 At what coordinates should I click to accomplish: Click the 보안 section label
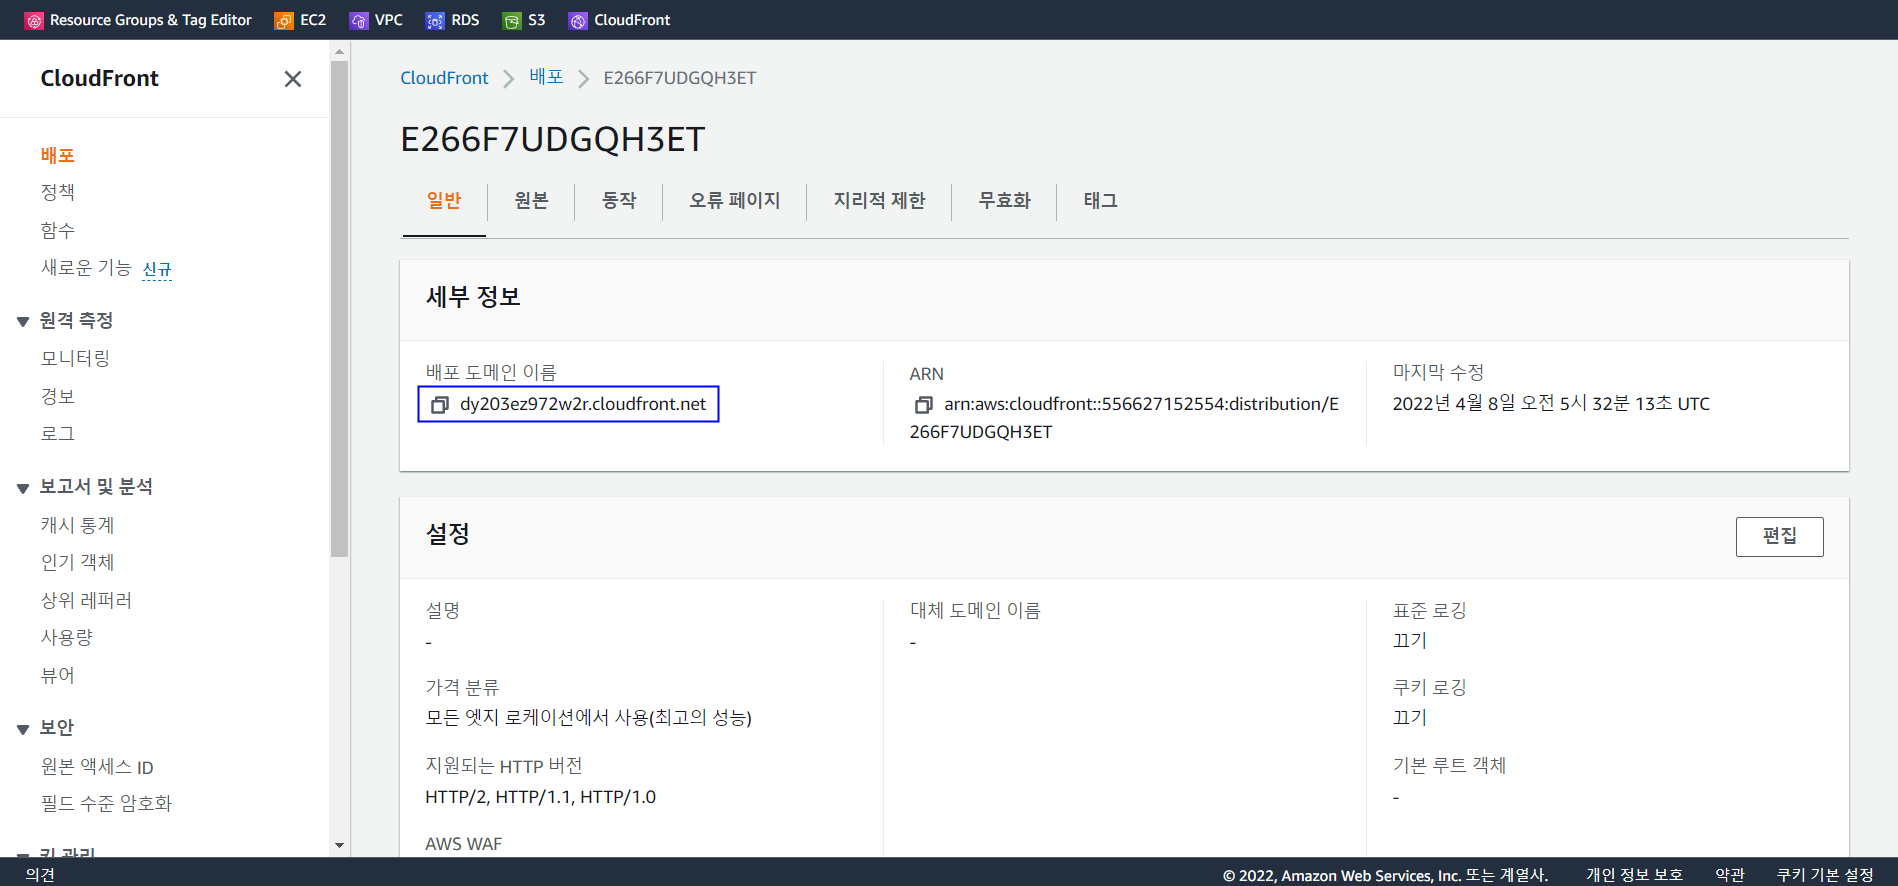point(57,727)
